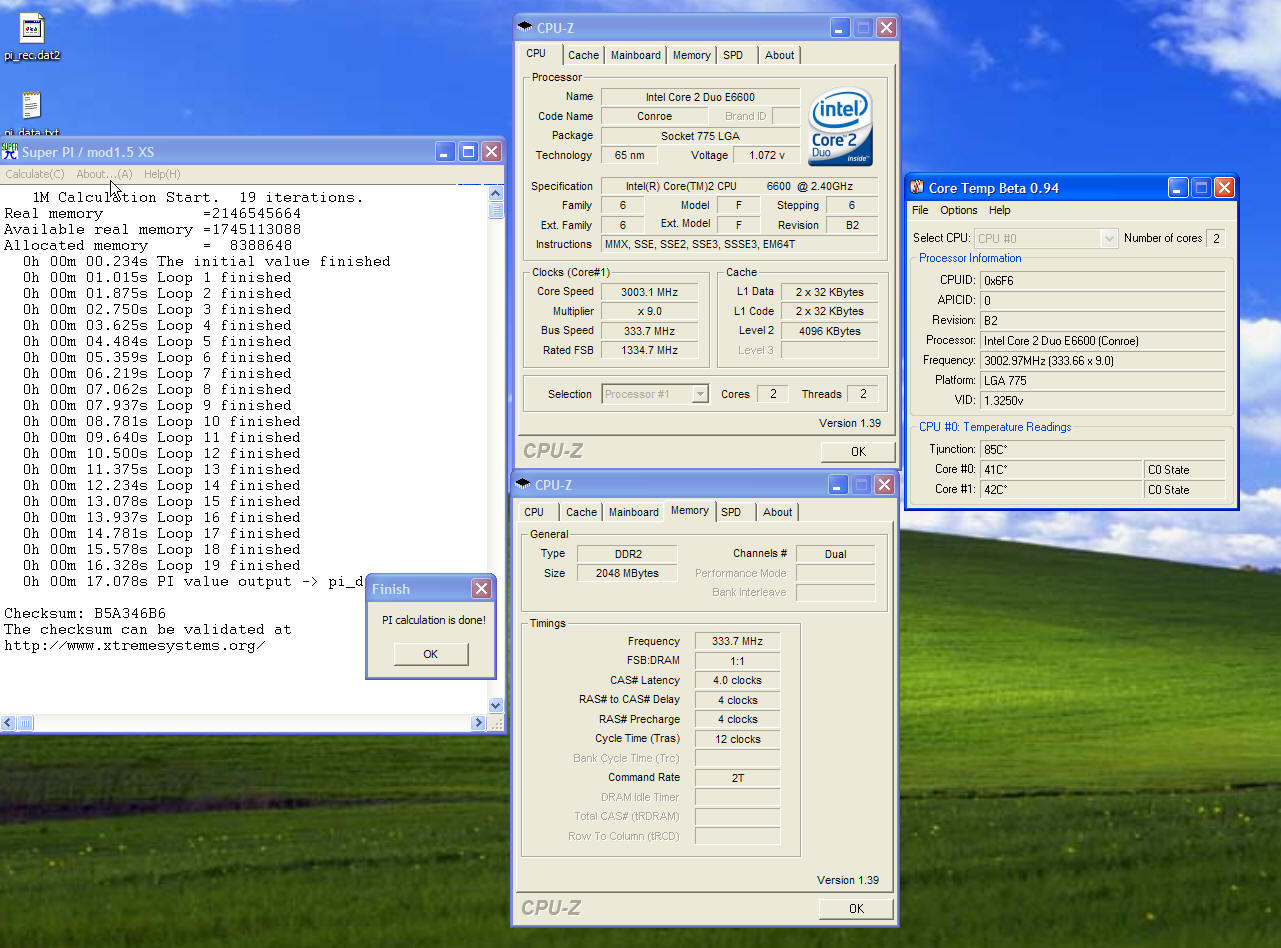This screenshot has height=948, width=1281.
Task: Click Super PI vertical scrollbar down arrow
Action: pos(496,705)
